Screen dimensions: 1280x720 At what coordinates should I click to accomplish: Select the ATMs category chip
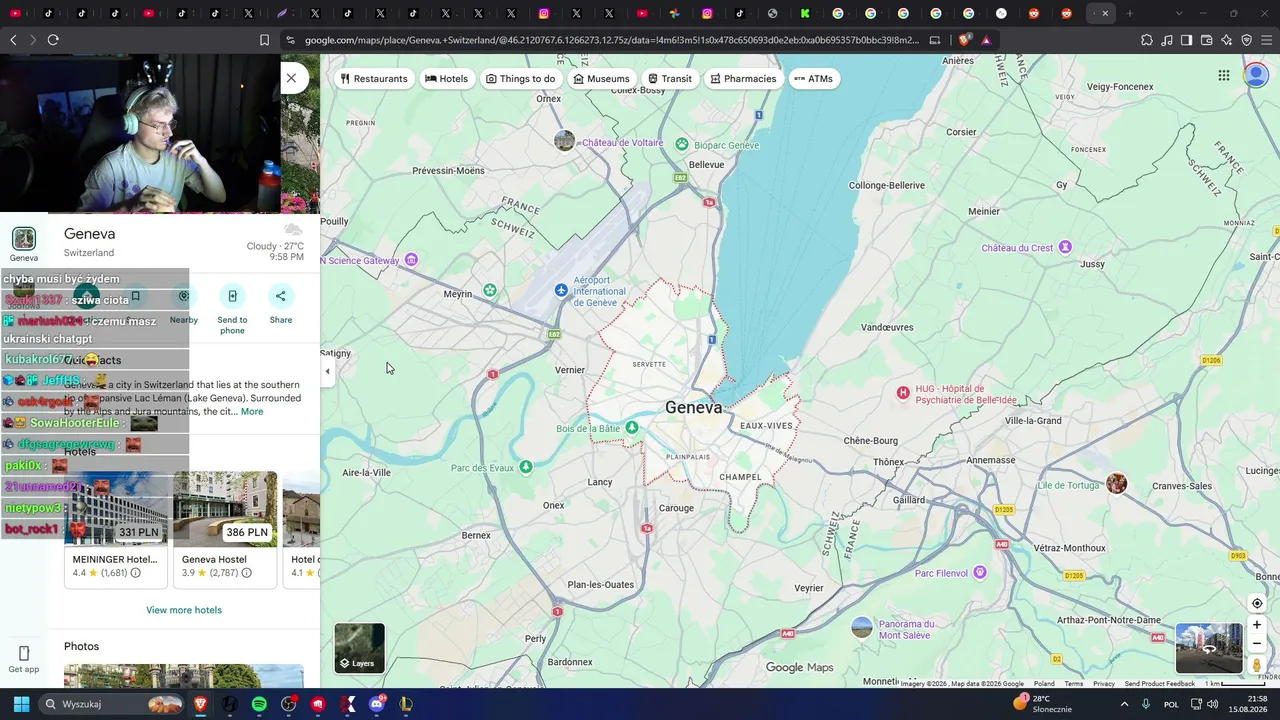tap(812, 79)
